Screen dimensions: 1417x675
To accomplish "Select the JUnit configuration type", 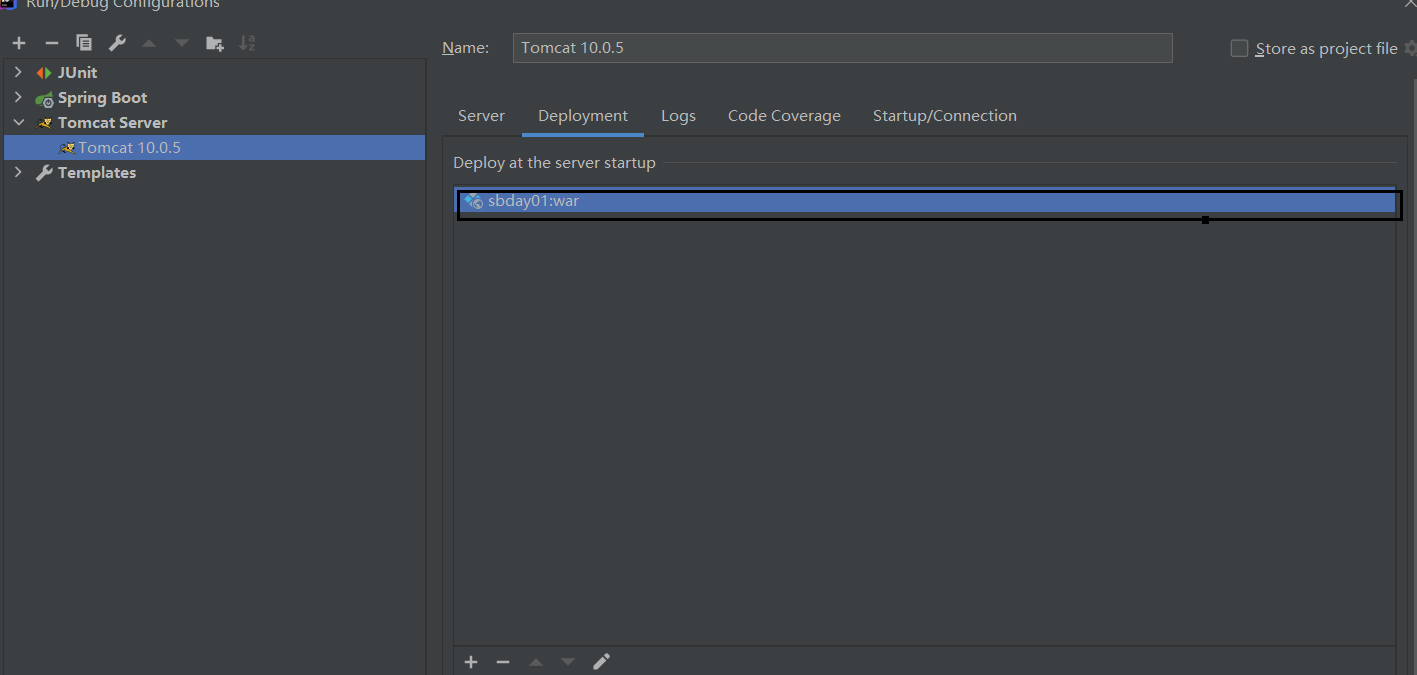I will point(77,73).
